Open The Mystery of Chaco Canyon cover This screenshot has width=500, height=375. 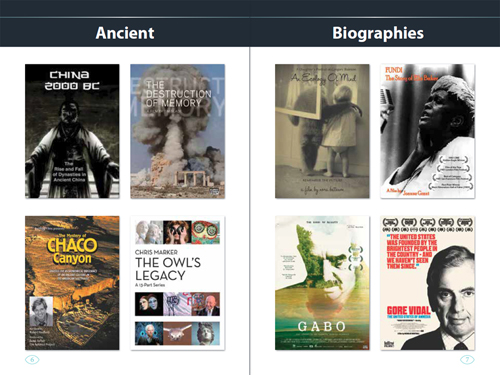tap(72, 283)
